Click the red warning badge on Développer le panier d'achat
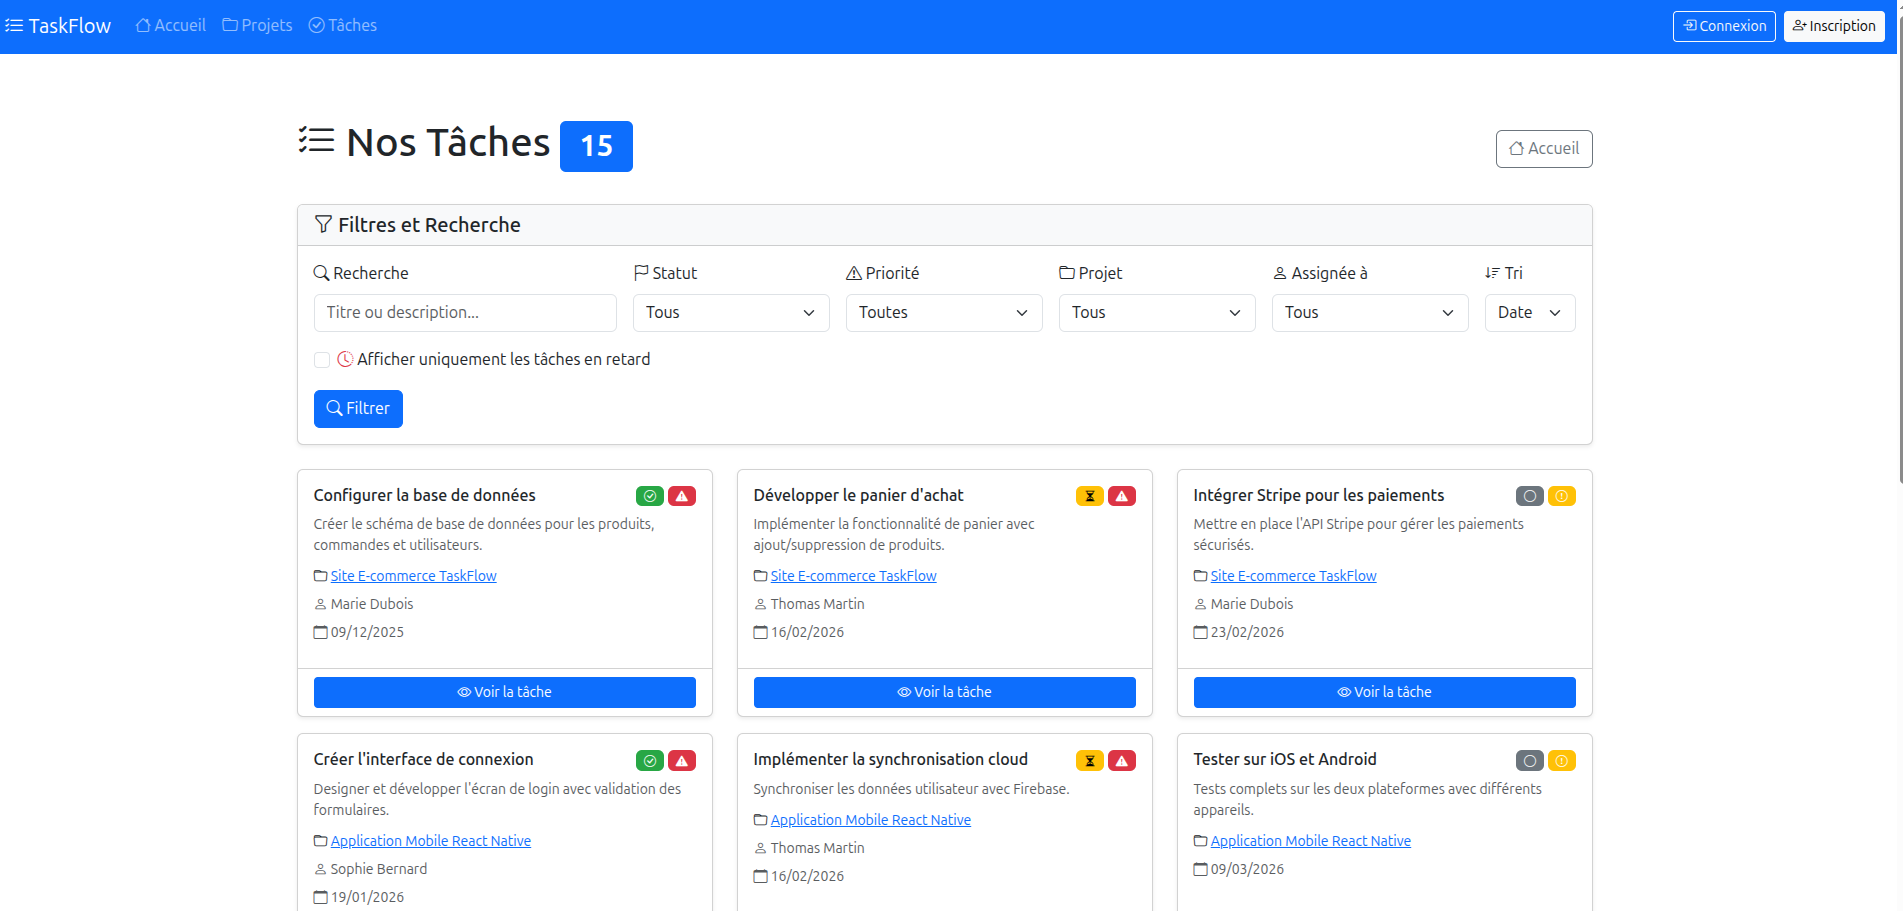The image size is (1903, 911). coord(1122,496)
